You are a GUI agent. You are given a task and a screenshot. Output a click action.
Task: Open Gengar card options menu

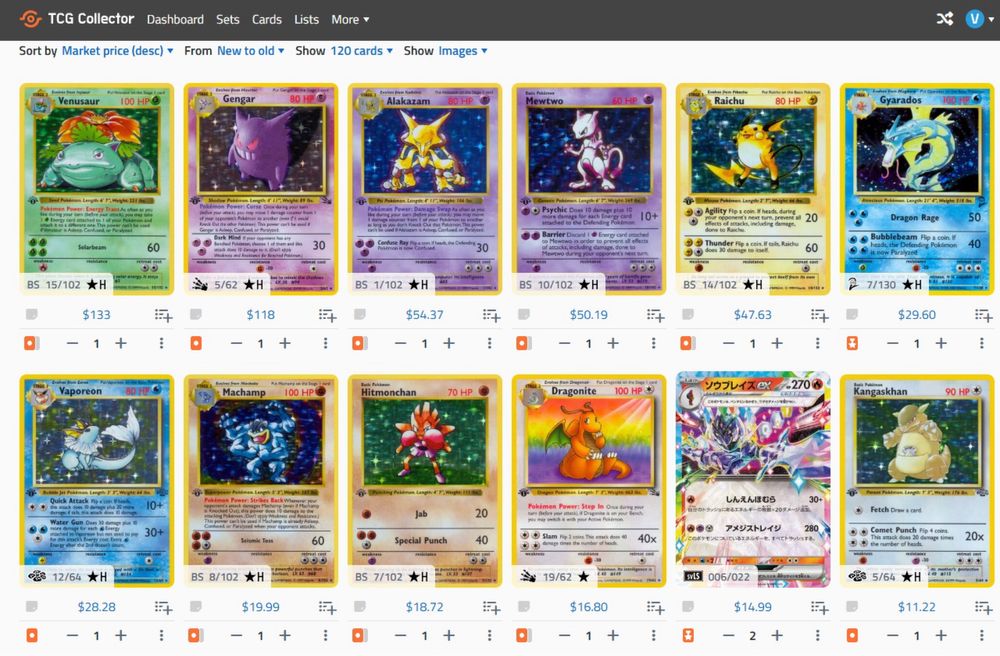pyautogui.click(x=325, y=344)
